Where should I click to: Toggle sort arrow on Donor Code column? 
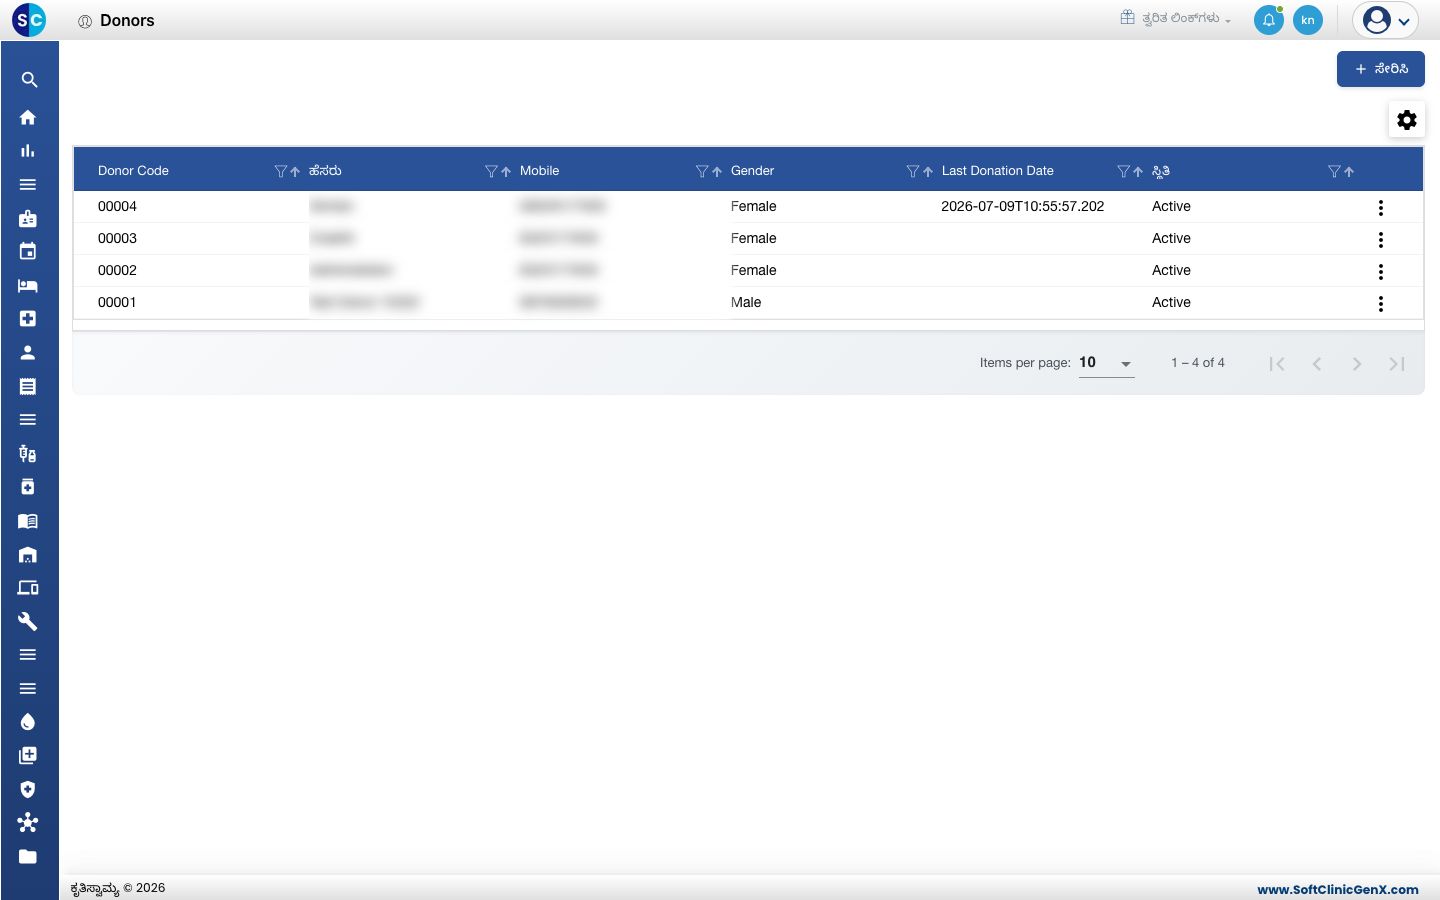click(295, 171)
